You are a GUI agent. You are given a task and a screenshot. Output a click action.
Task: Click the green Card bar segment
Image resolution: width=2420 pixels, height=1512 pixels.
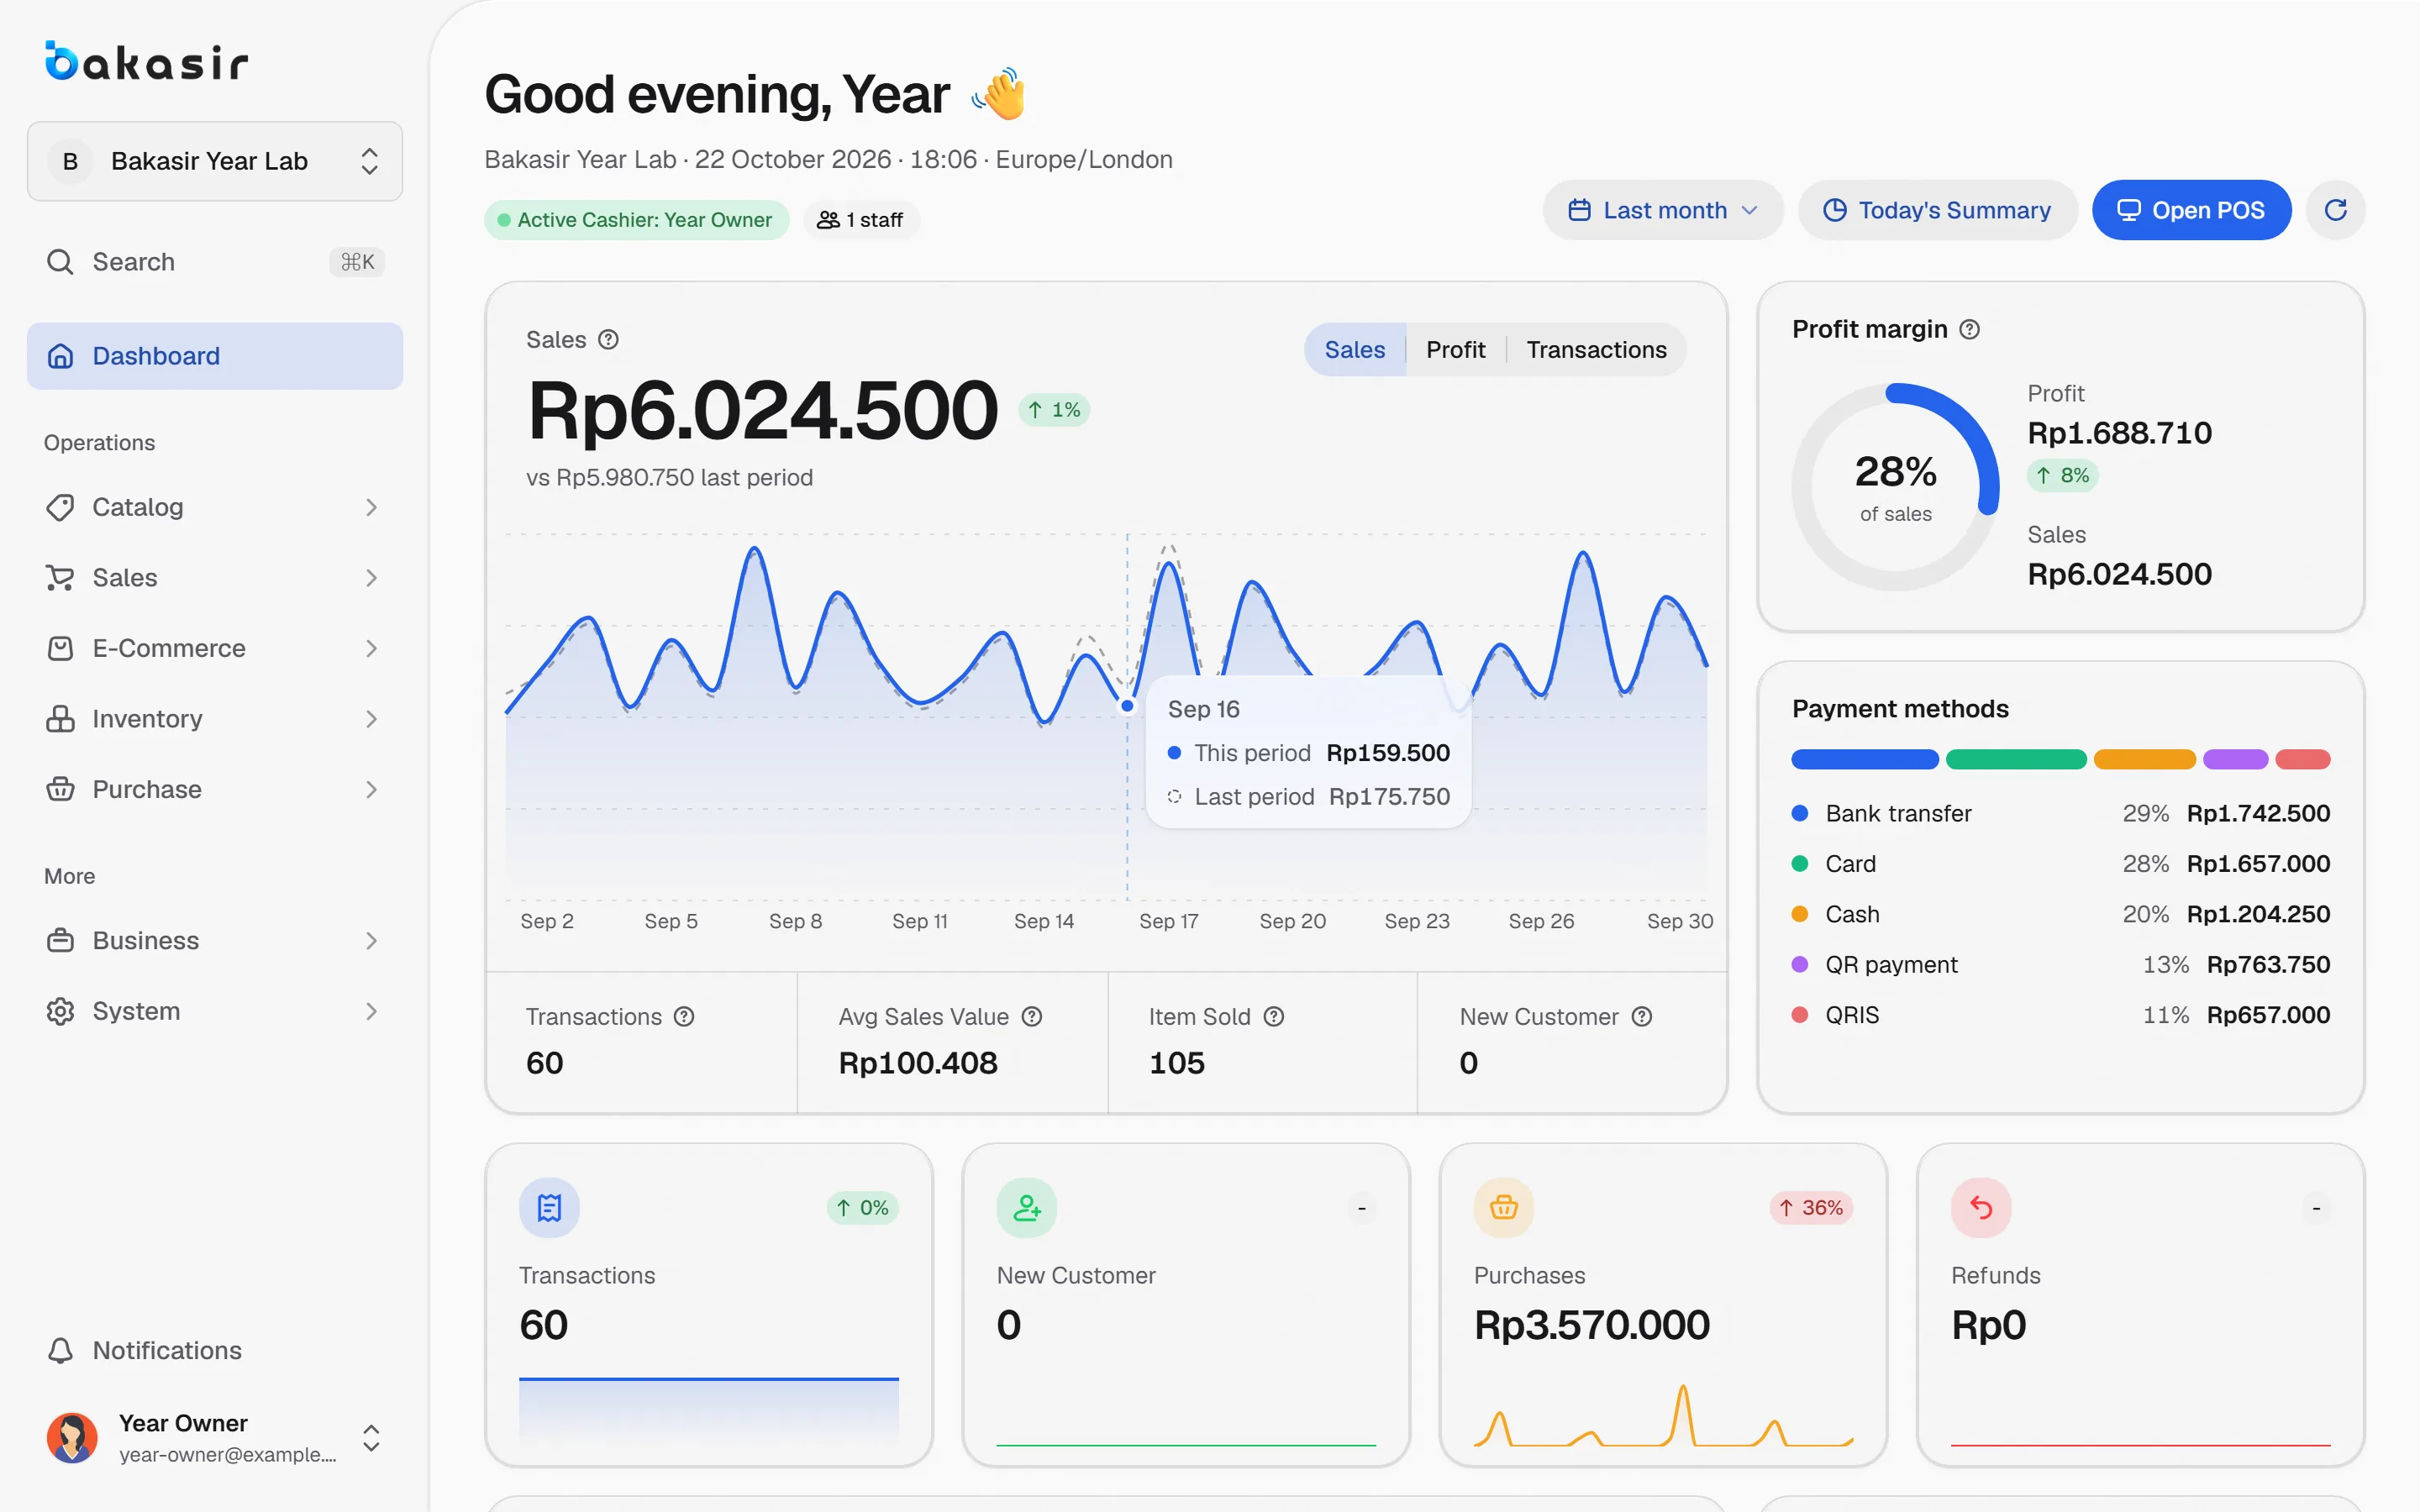click(x=2016, y=759)
